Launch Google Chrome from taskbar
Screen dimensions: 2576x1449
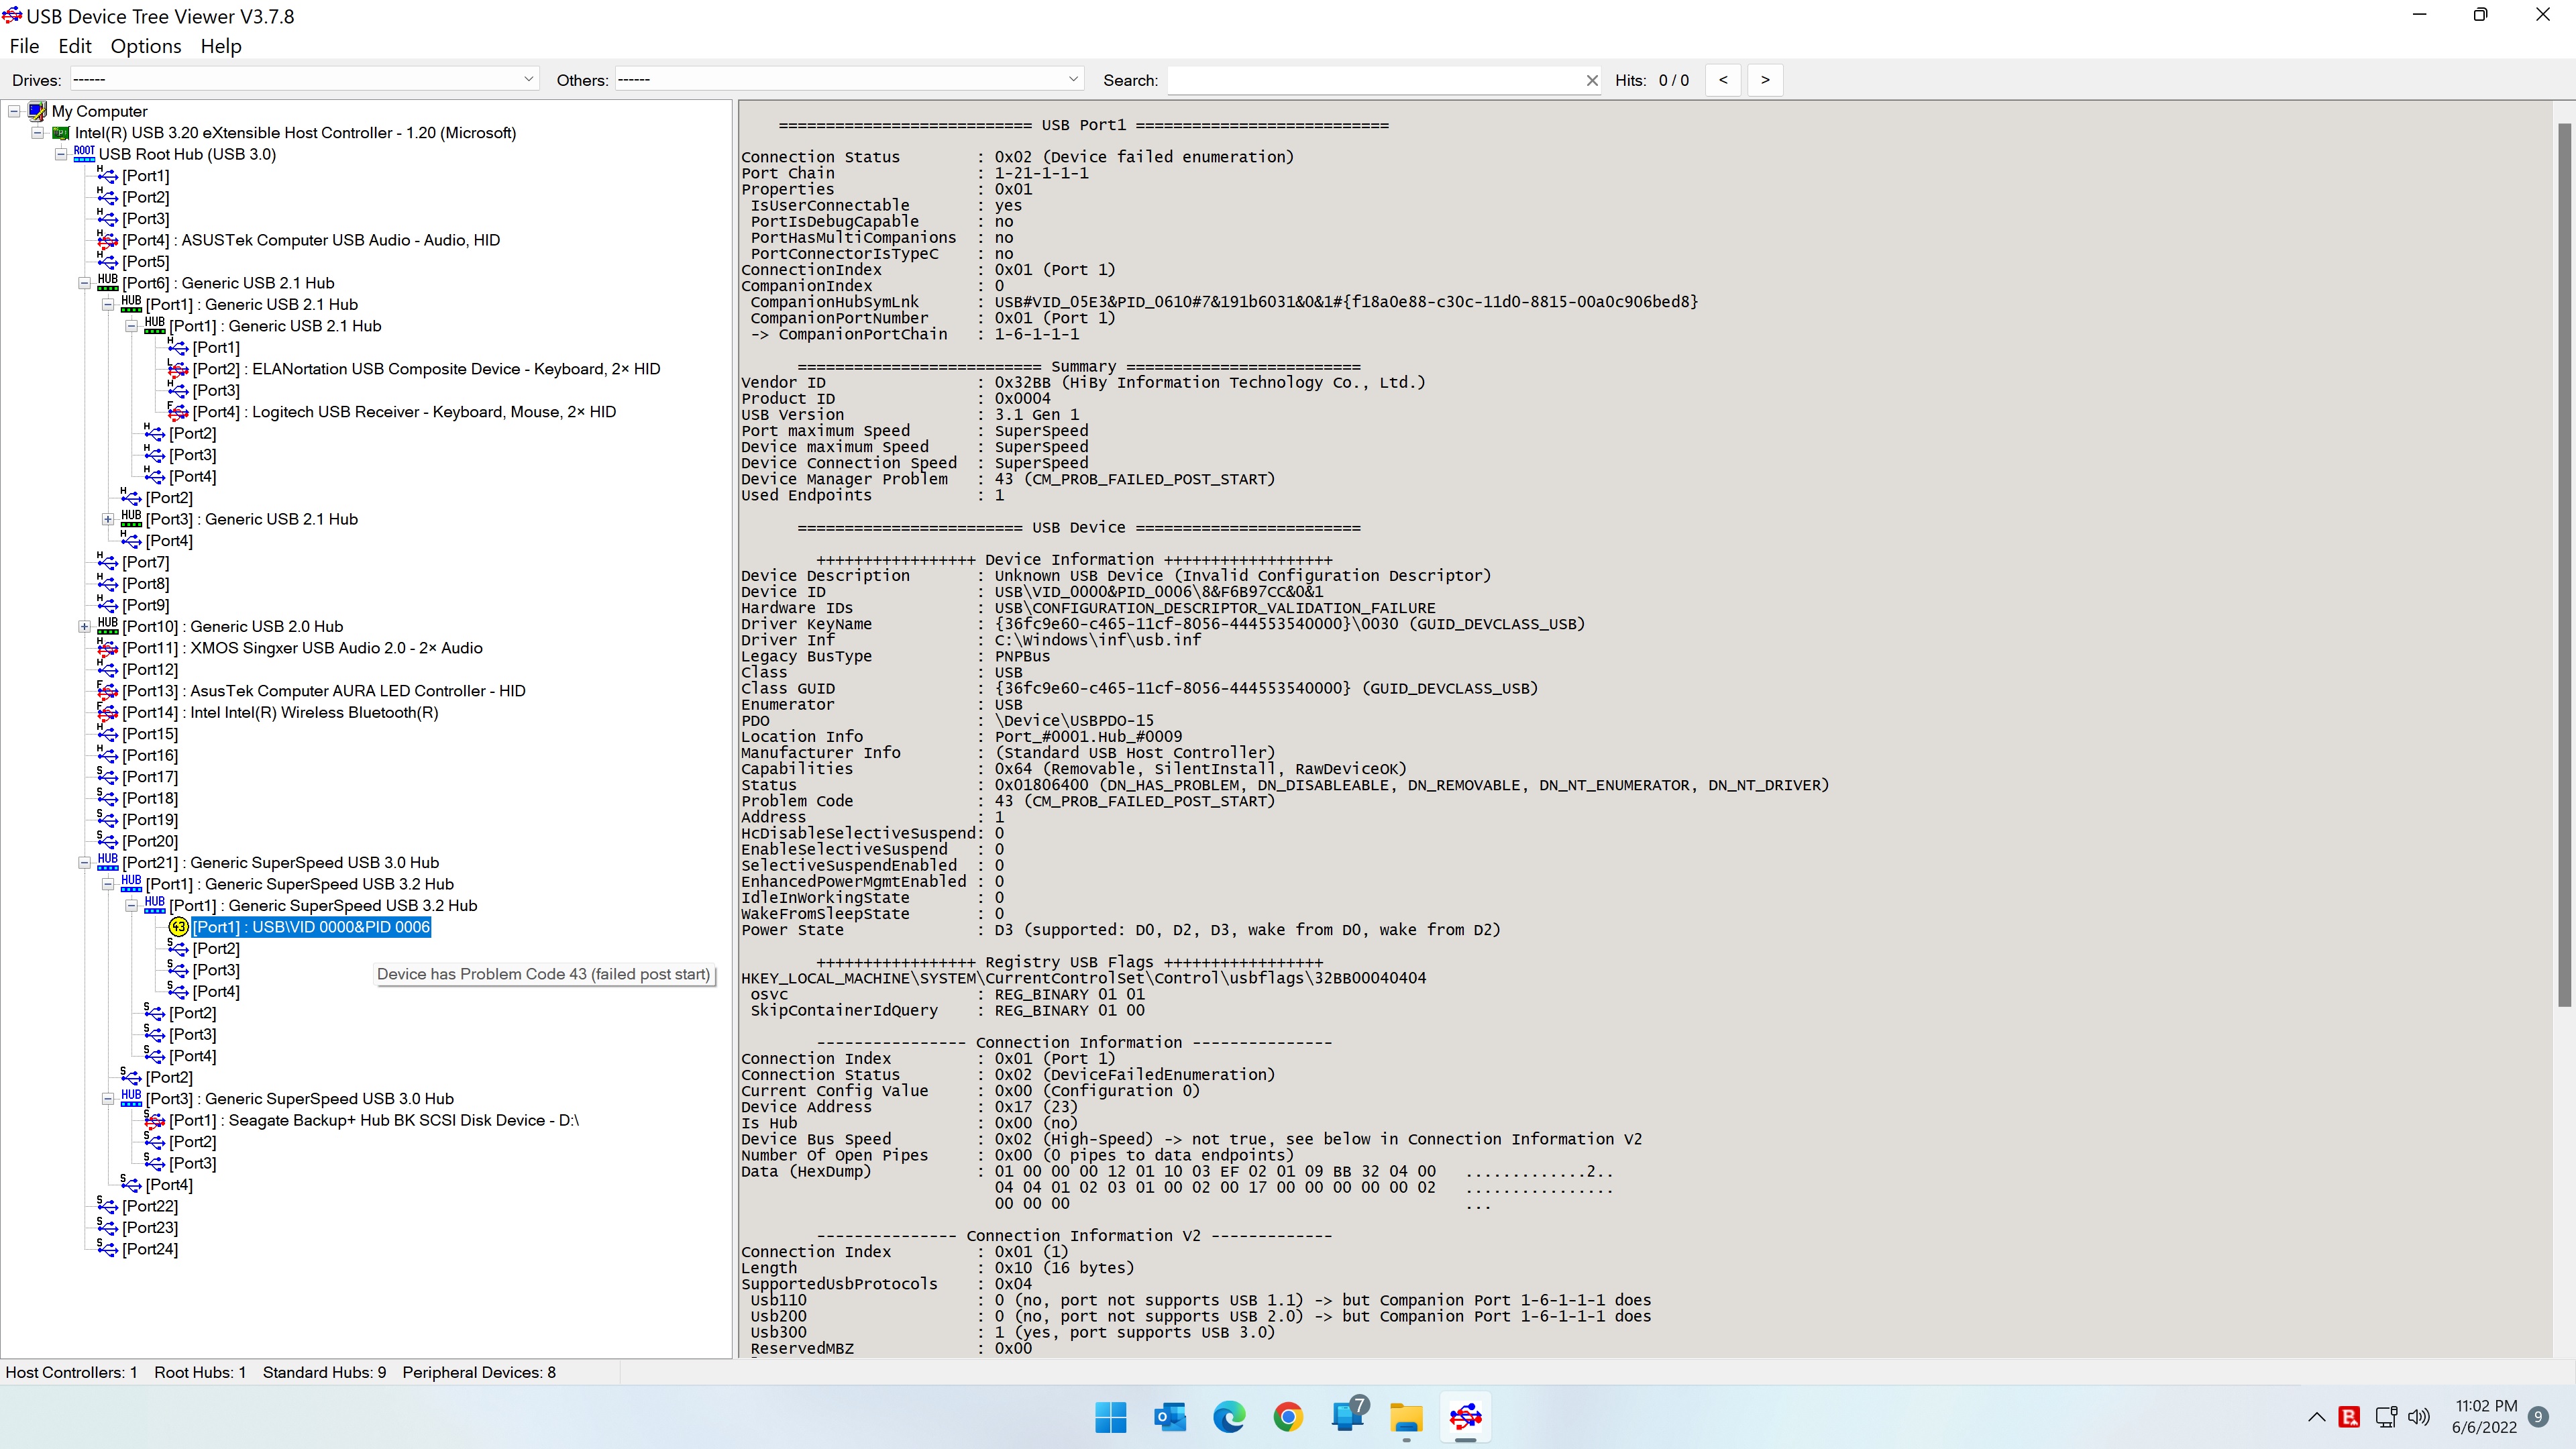coord(1288,1416)
